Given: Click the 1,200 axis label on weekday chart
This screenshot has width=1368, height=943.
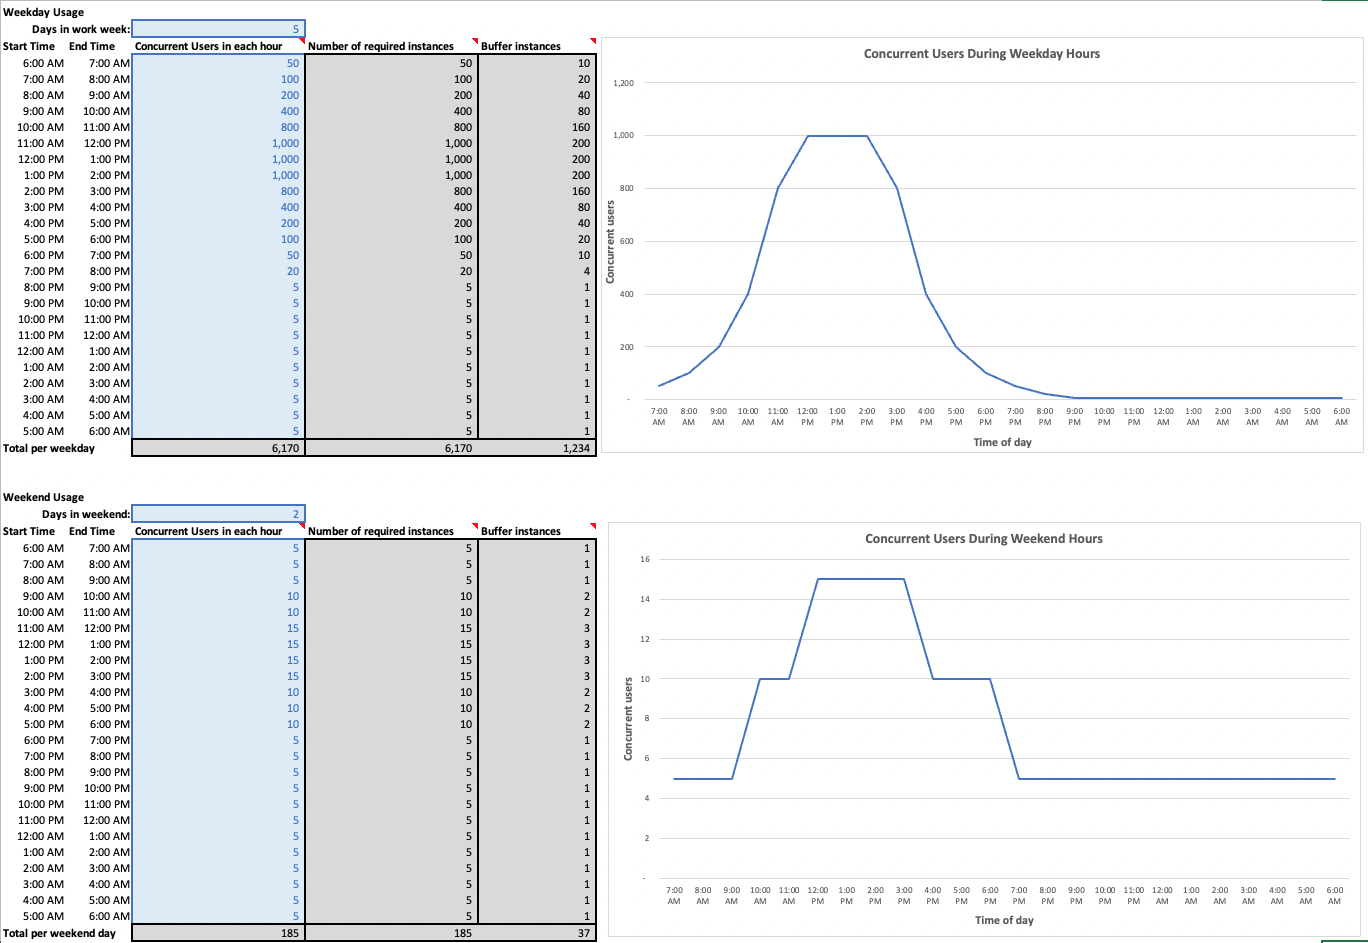Looking at the screenshot, I should click(x=624, y=82).
